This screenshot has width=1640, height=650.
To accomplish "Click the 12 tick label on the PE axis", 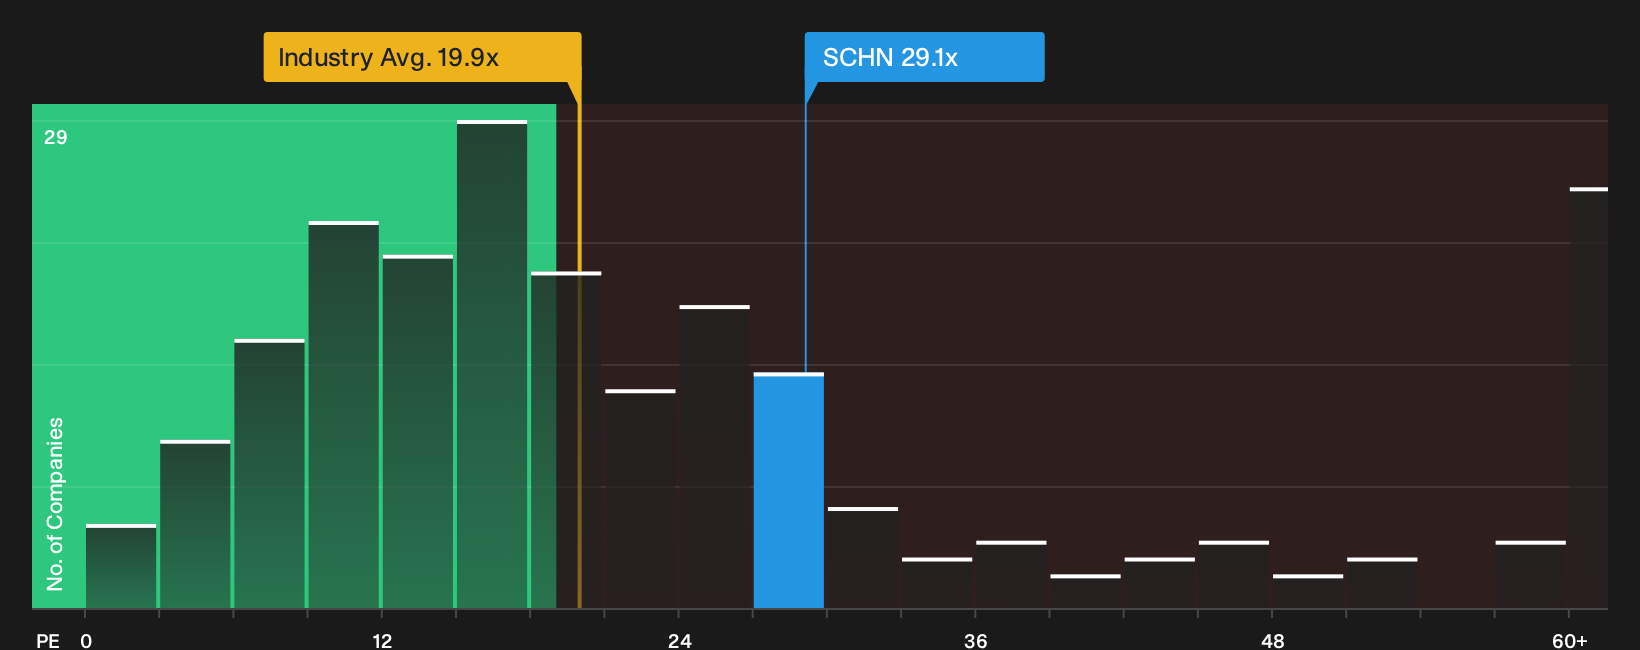I will 382,640.
